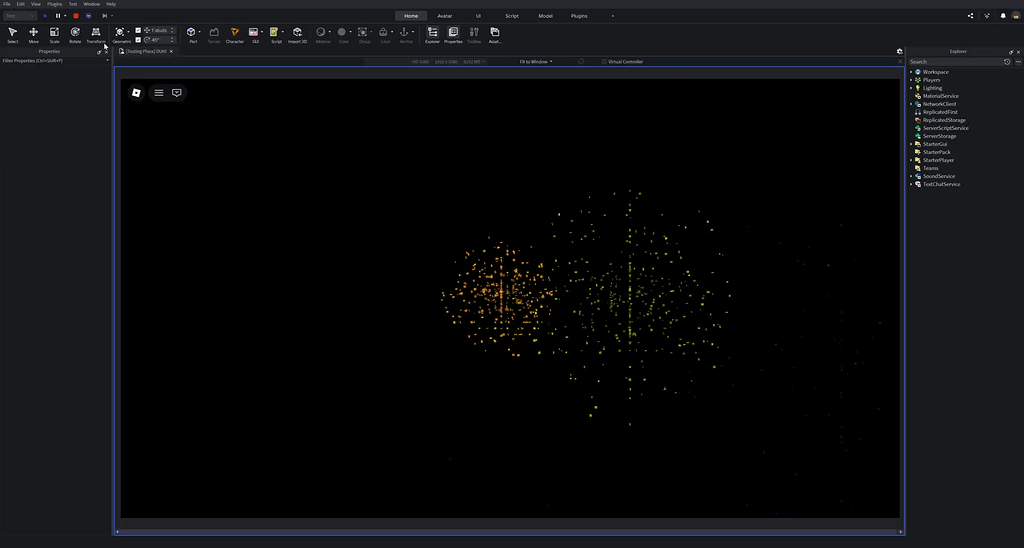1024x548 pixels.
Task: Open the Material picker
Action: pos(321,35)
